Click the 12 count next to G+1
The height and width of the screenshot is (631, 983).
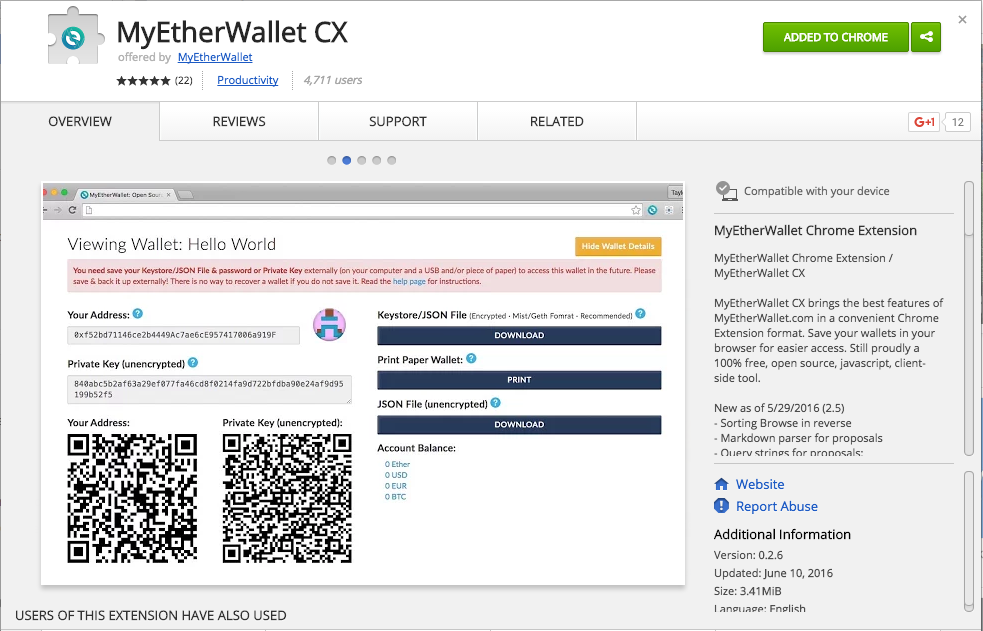pos(958,122)
